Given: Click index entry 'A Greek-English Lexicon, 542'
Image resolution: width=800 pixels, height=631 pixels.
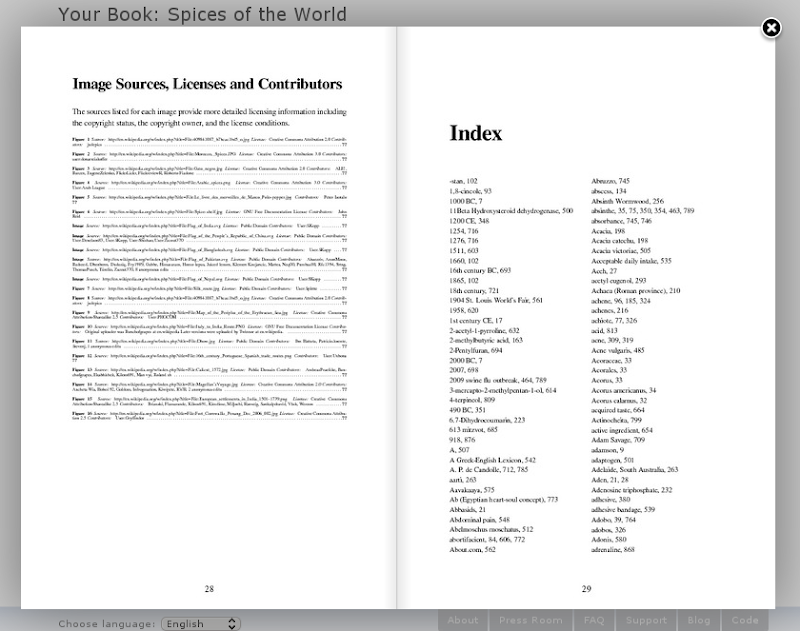Looking at the screenshot, I should [492, 460].
